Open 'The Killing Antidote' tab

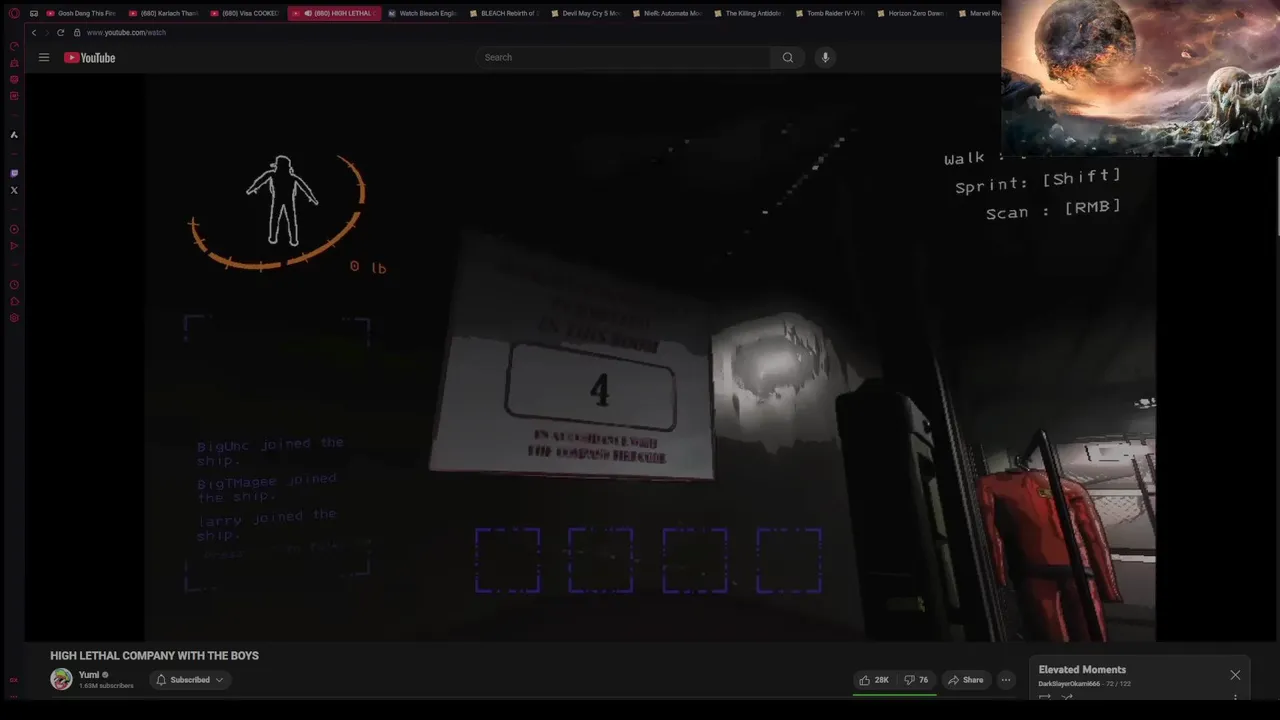click(x=749, y=13)
